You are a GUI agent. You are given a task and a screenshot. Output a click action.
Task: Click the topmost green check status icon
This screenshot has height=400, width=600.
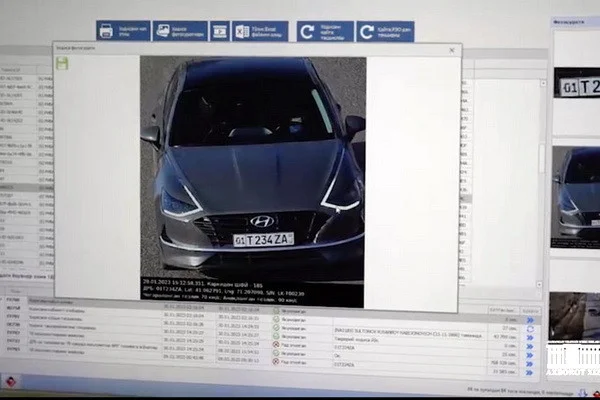click(276, 311)
